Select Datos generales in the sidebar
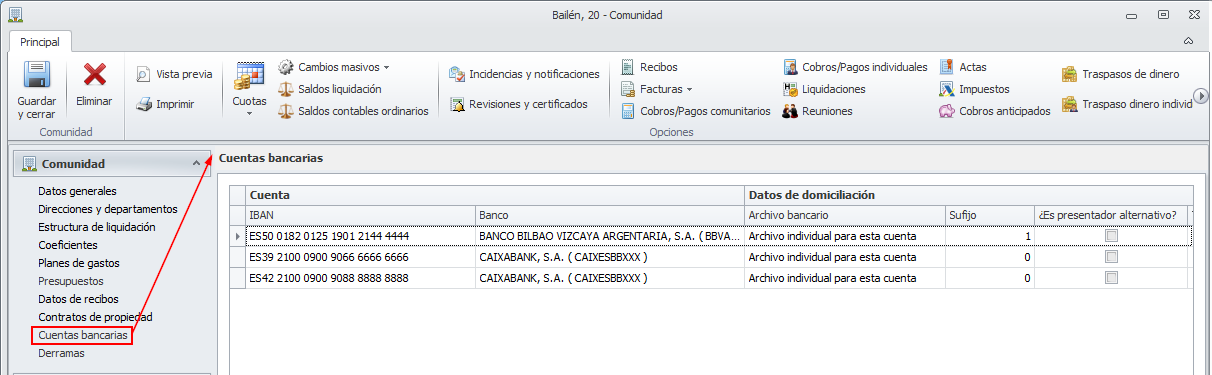This screenshot has height=375, width=1212. pyautogui.click(x=77, y=191)
